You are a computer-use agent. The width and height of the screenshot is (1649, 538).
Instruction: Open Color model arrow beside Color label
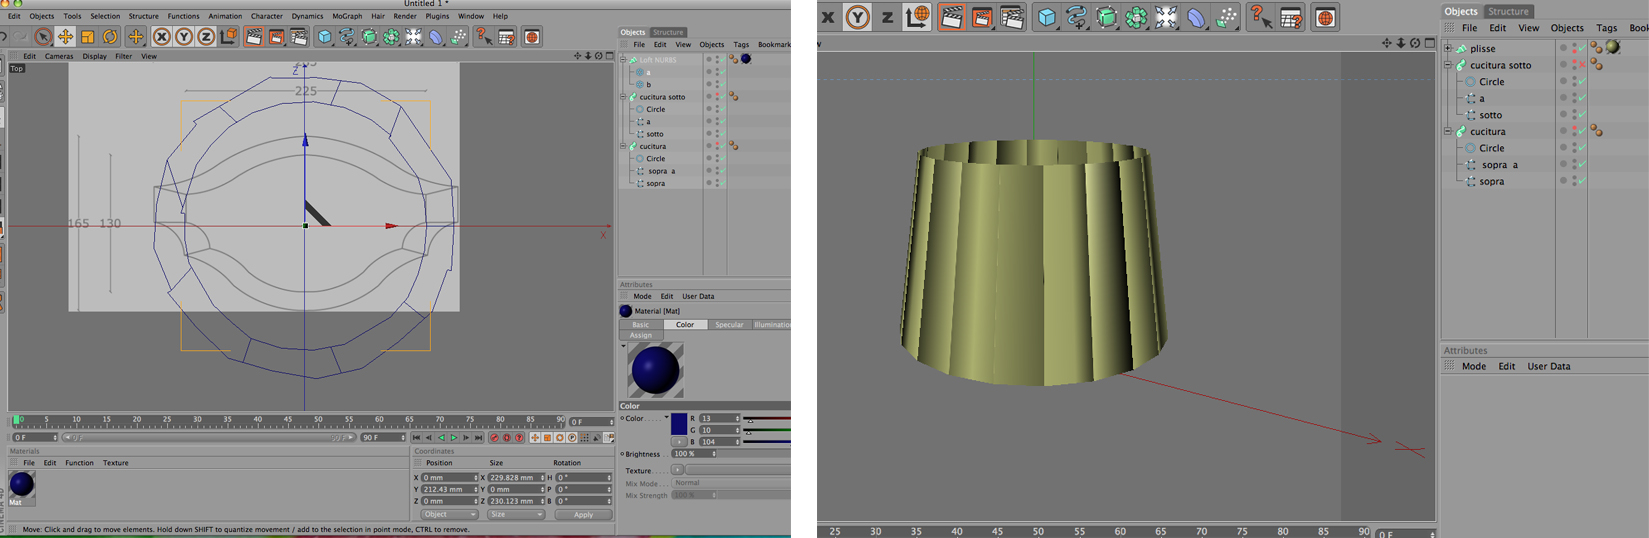pos(666,418)
